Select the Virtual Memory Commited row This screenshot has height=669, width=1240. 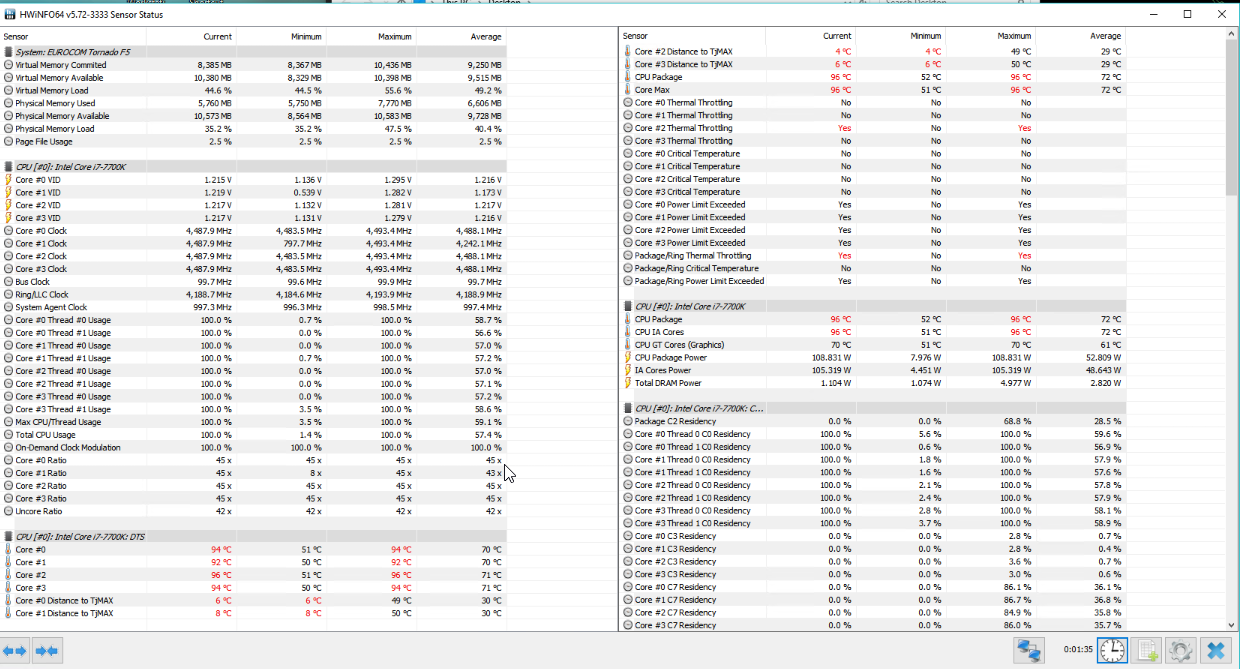(x=254, y=65)
